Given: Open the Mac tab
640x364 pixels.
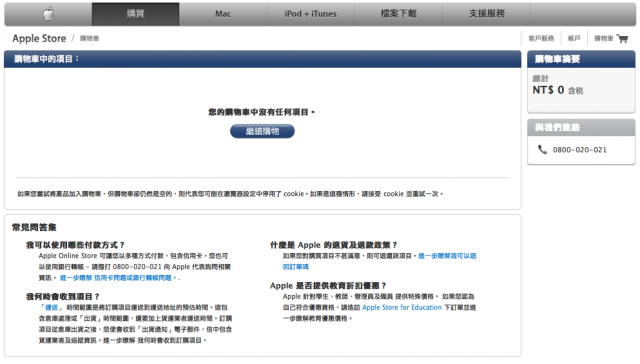Looking at the screenshot, I should 223,14.
